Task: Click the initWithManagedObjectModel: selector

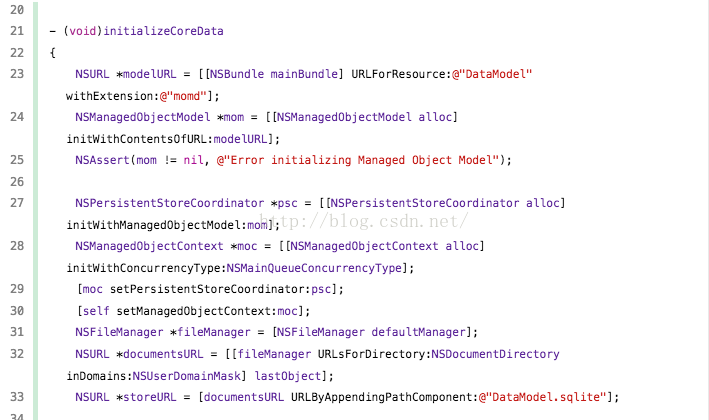Action: [x=156, y=225]
